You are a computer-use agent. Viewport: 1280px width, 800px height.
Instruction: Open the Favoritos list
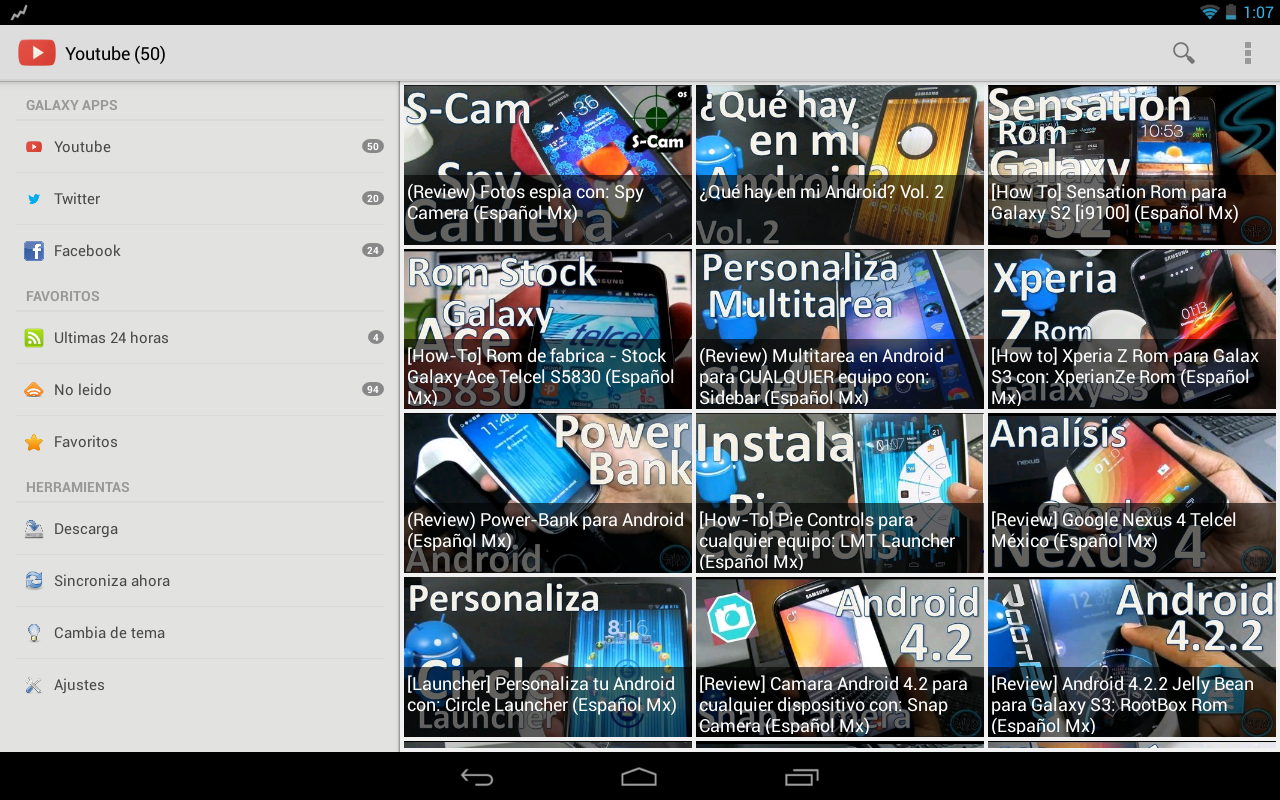click(x=200, y=442)
